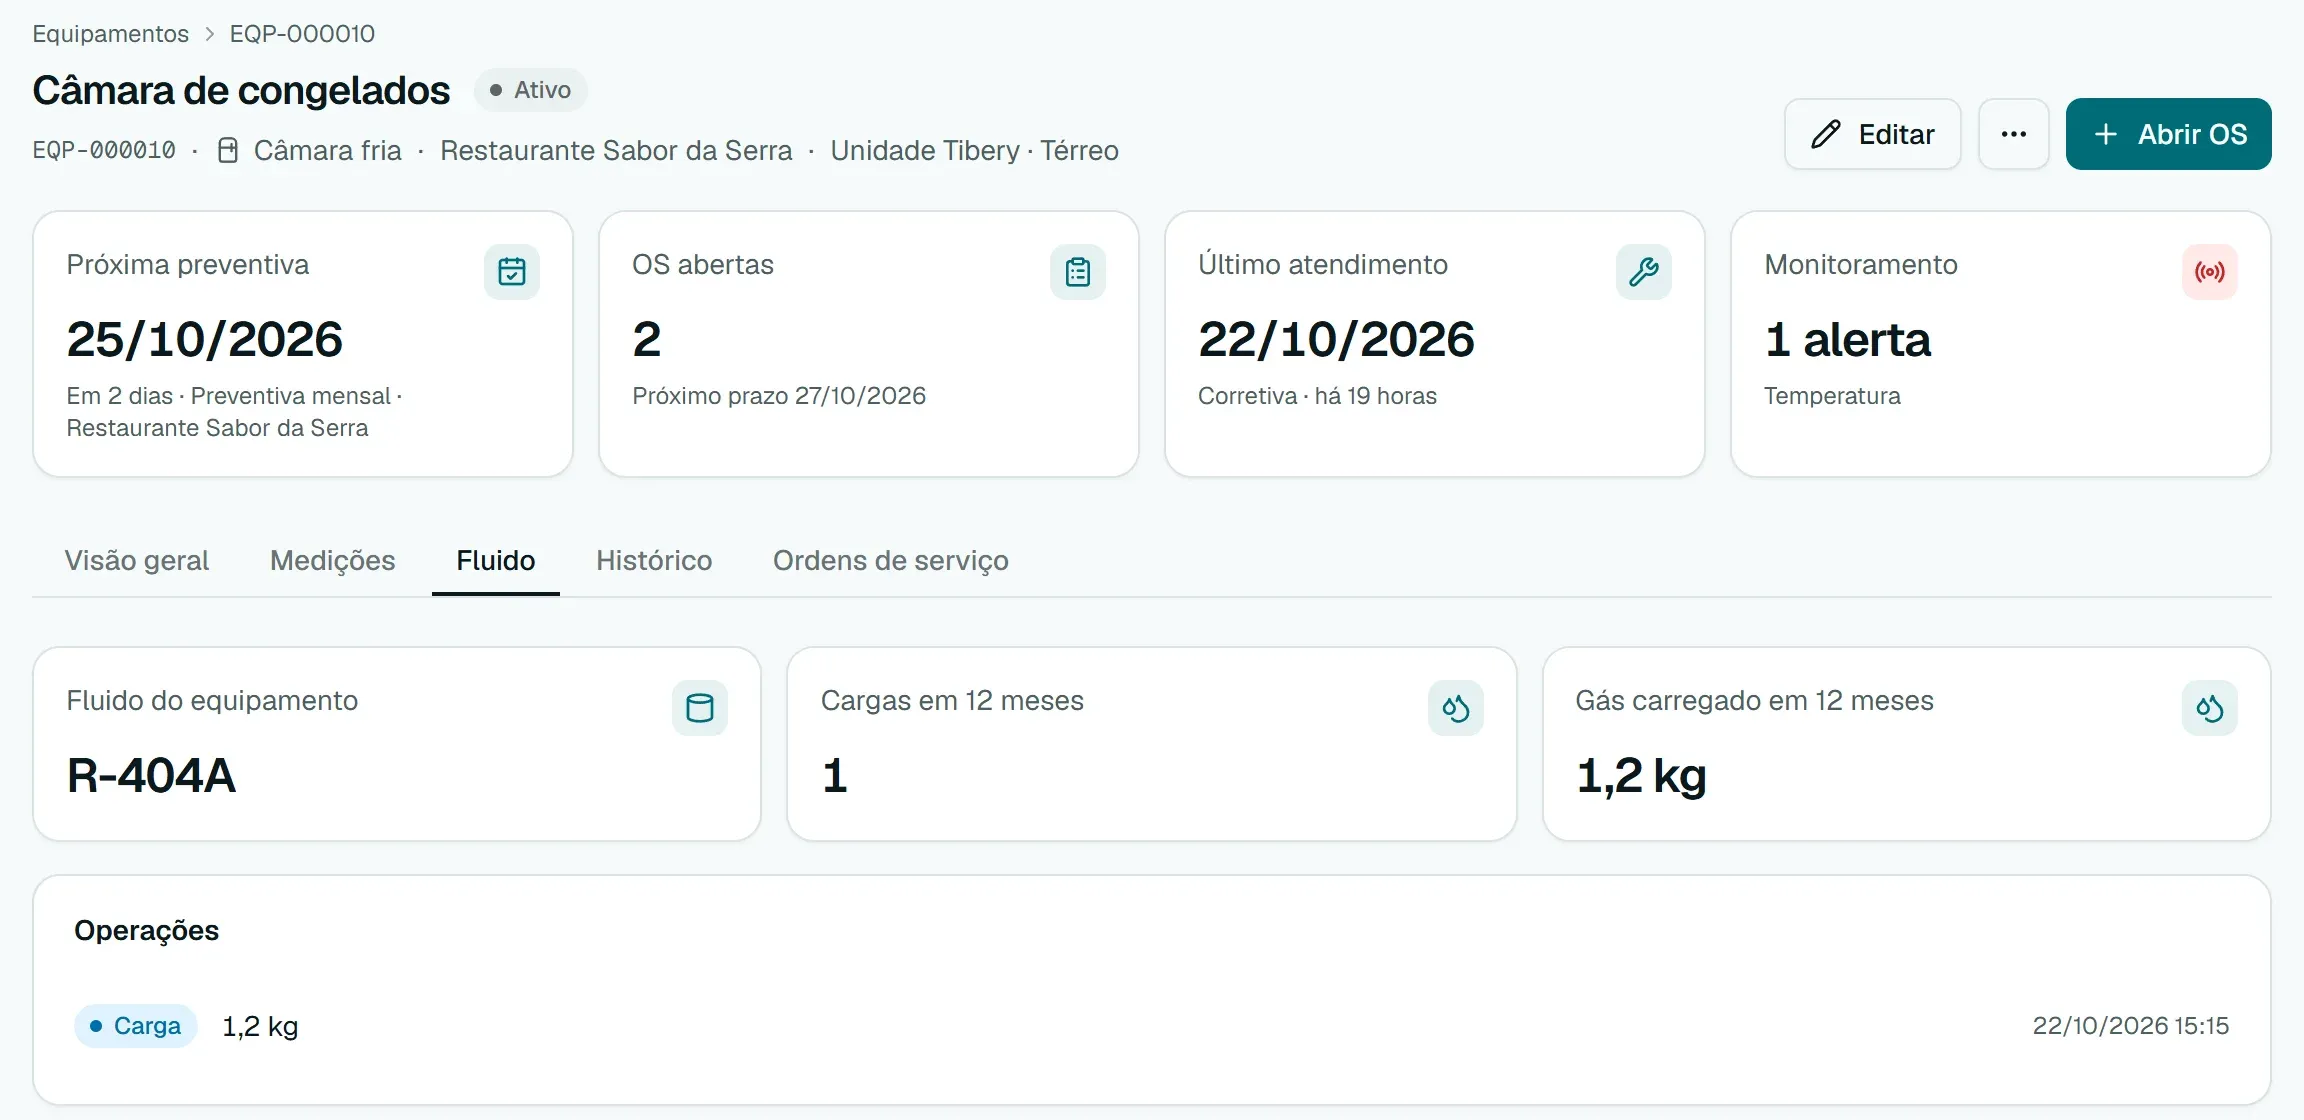Click the droplets icon in Gás carregado card
This screenshot has height=1120, width=2304.
[2210, 708]
